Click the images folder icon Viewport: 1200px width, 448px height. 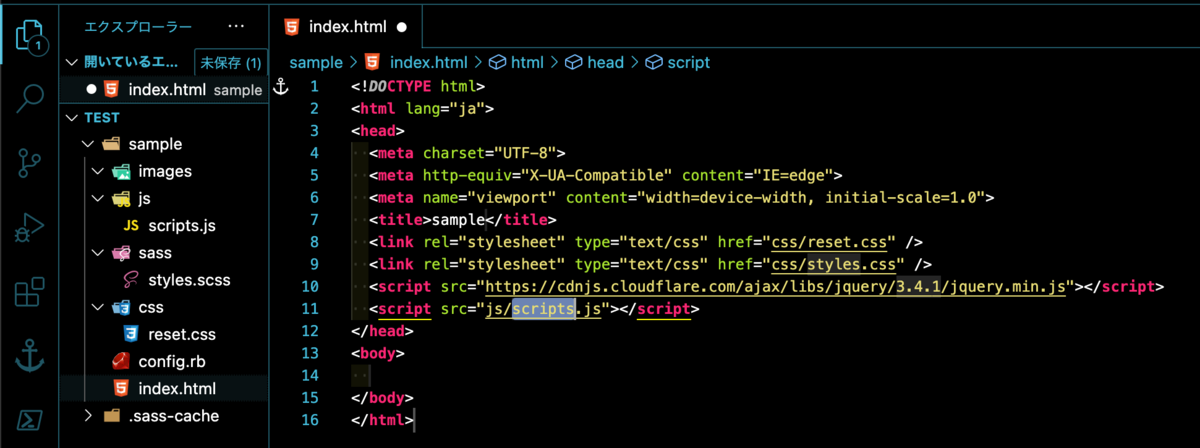click(x=120, y=171)
